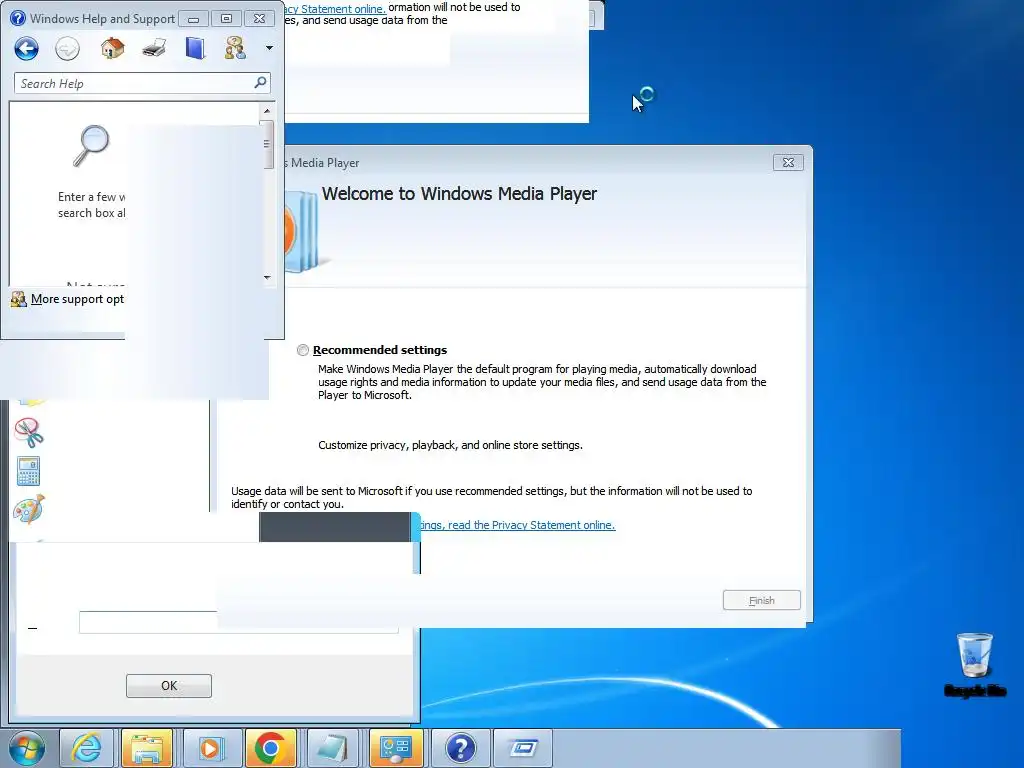Viewport: 1024px width, 768px height.
Task: Open File Explorer from taskbar
Action: (148, 748)
